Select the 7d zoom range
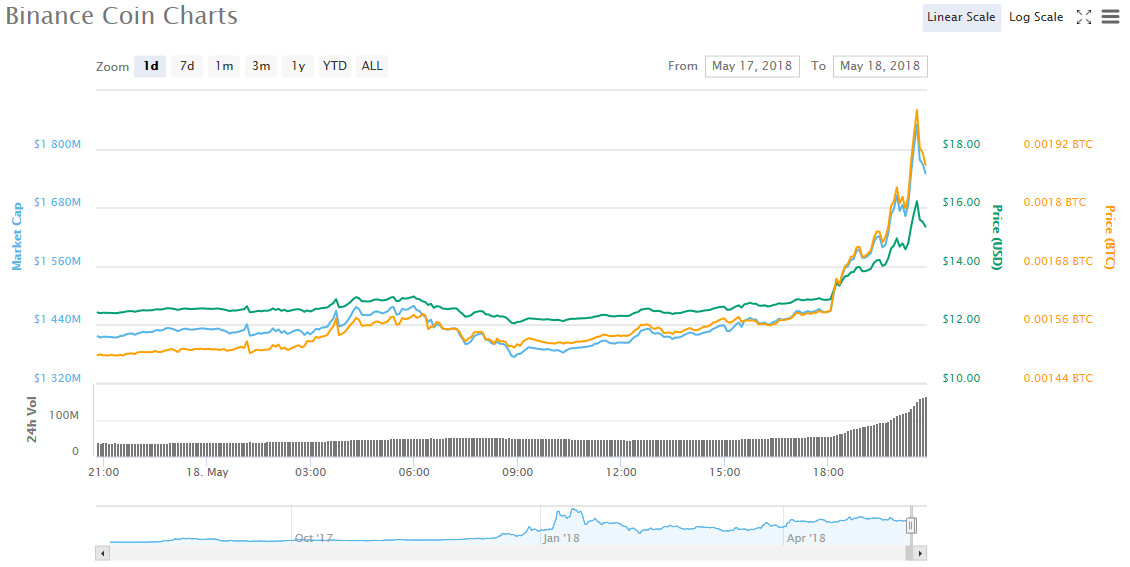 (x=187, y=66)
